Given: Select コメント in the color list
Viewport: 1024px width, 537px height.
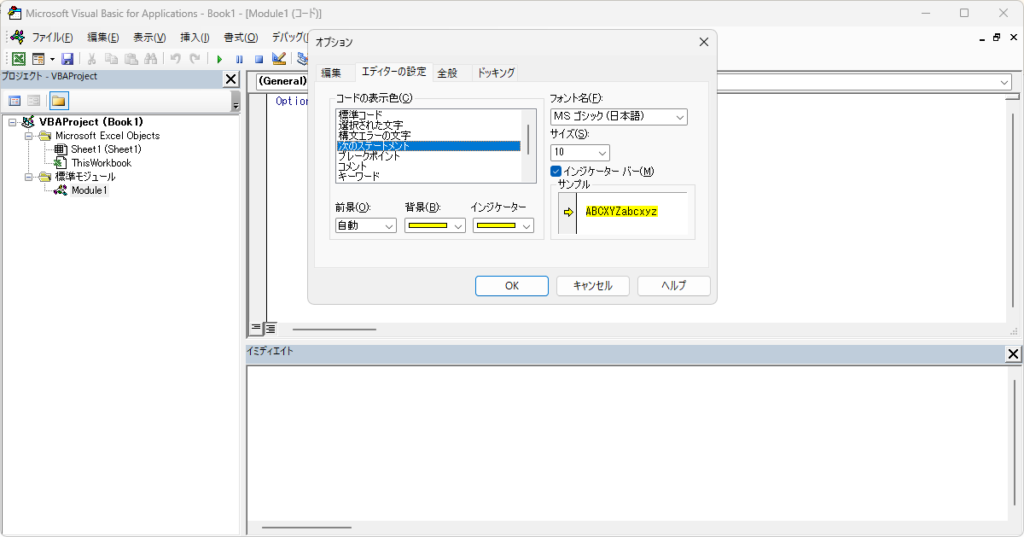Looking at the screenshot, I should (428, 167).
